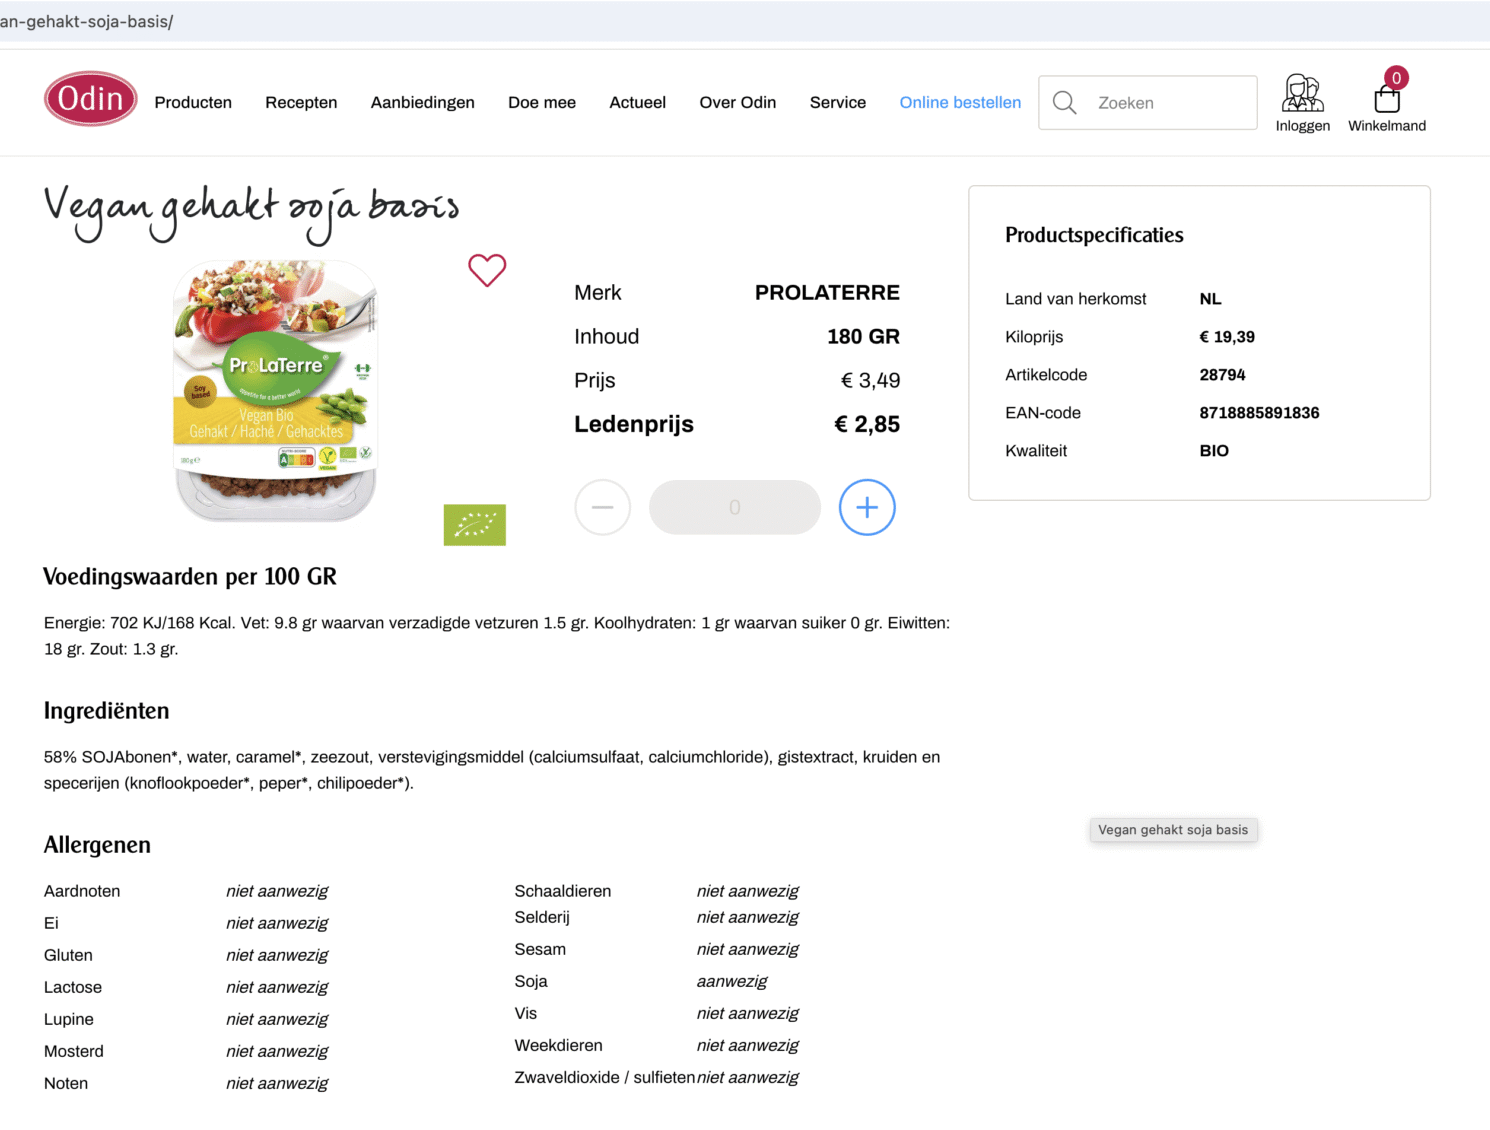Viewport: 1490px width, 1130px height.
Task: Select the brand value PROLATERRE
Action: coord(827,292)
